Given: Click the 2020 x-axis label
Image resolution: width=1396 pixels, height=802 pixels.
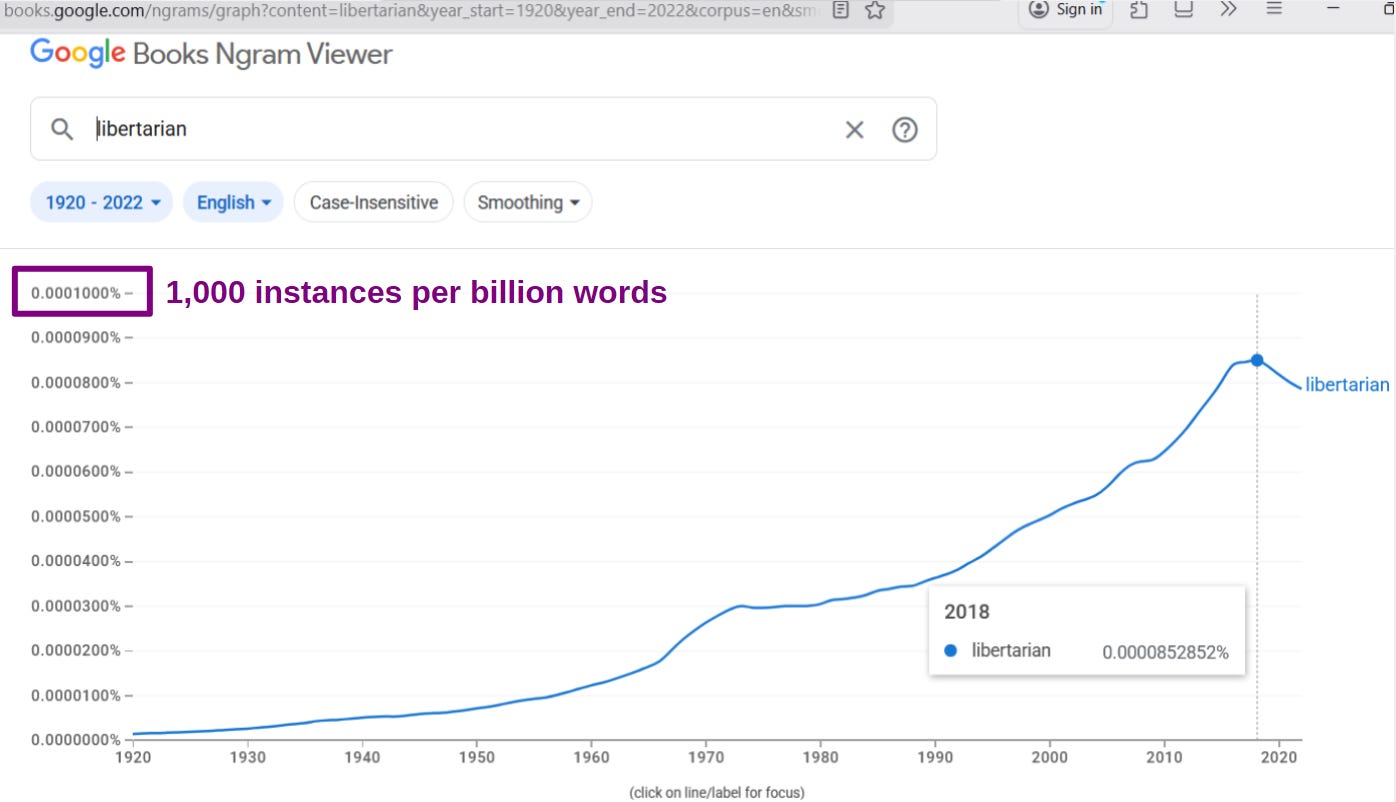Looking at the screenshot, I should click(x=1279, y=758).
